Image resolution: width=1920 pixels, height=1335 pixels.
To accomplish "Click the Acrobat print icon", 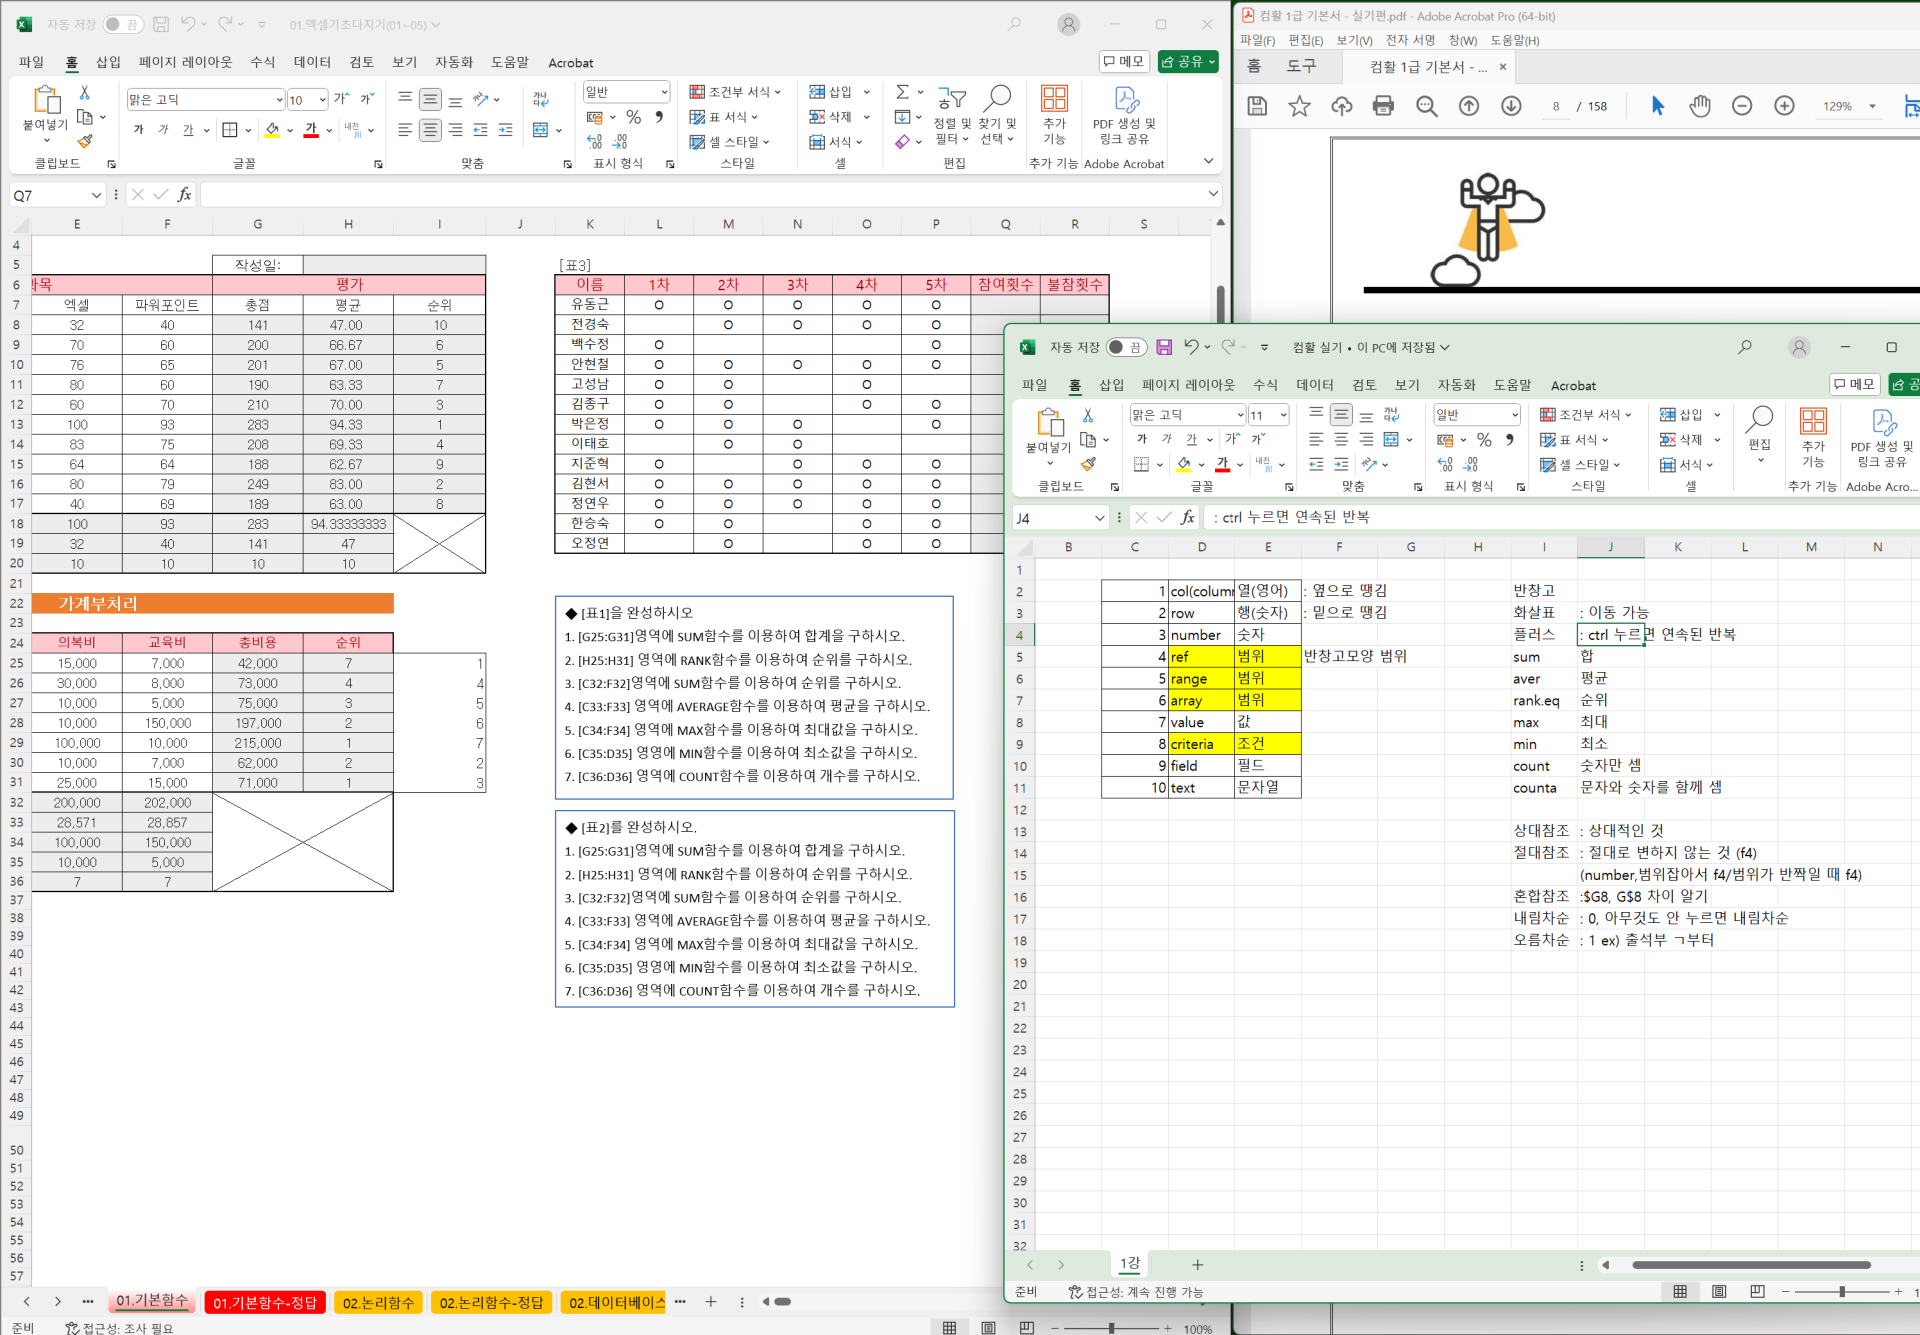I will pos(1383,106).
